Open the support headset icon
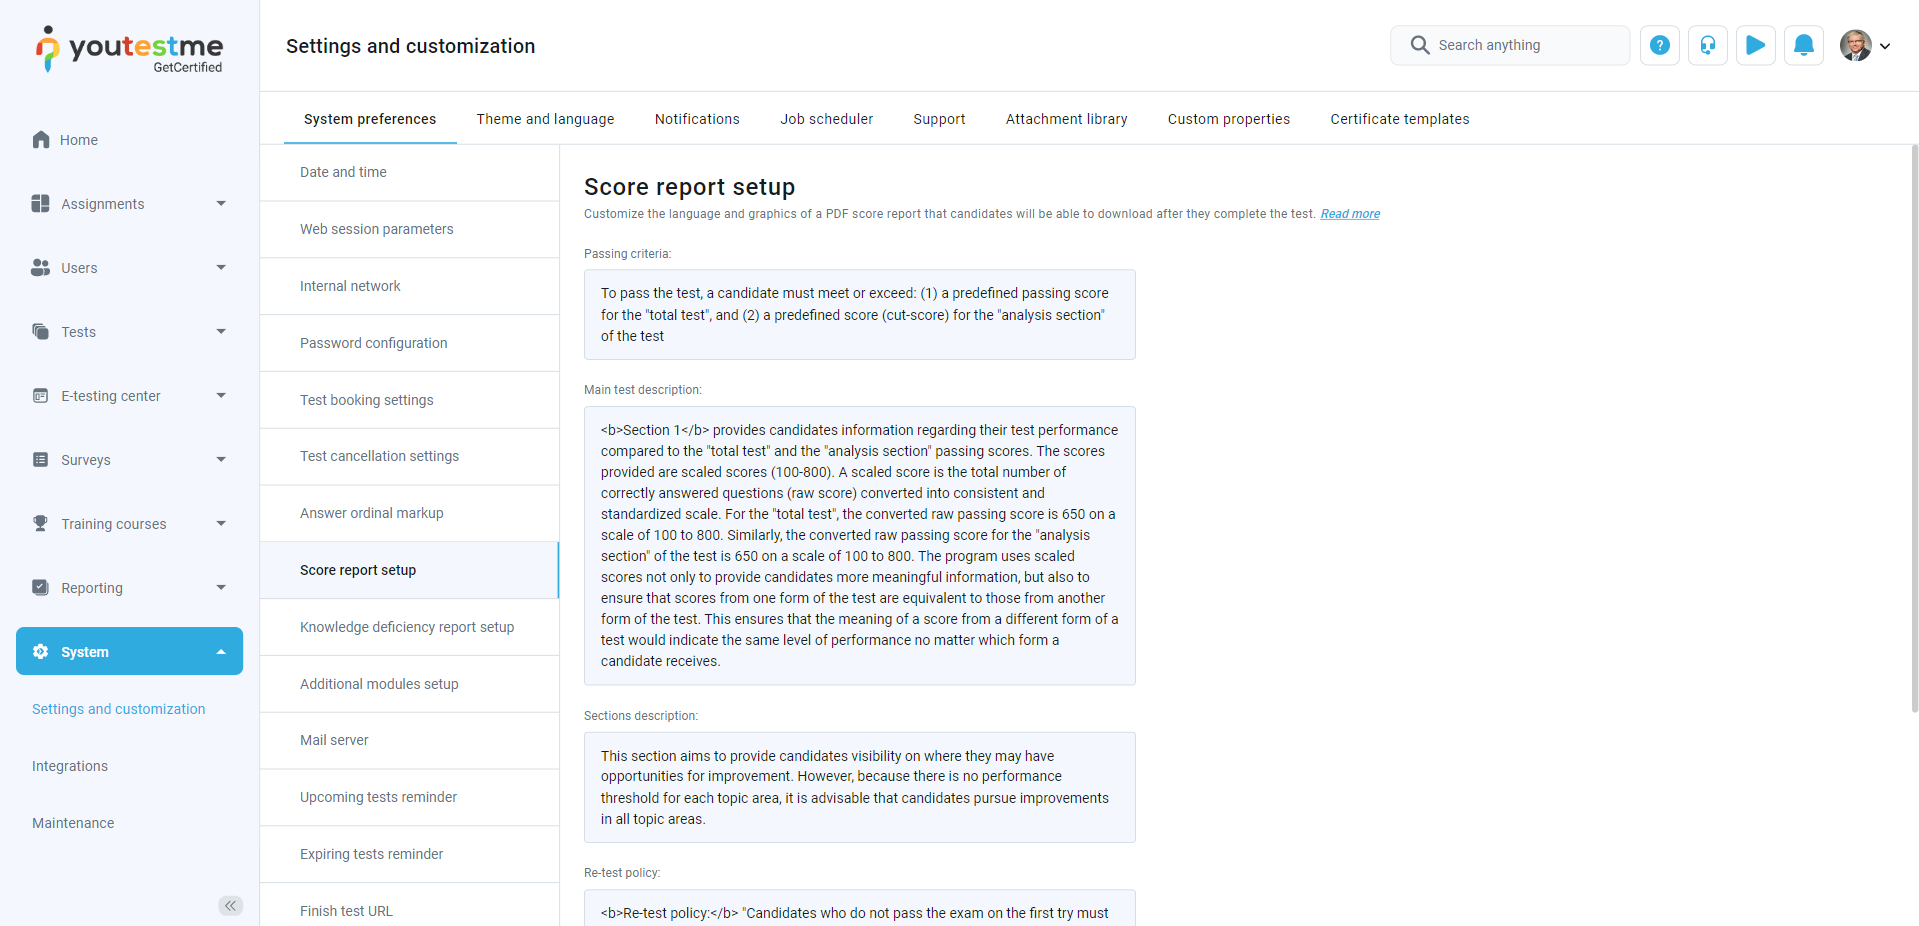1919x926 pixels. [x=1707, y=45]
